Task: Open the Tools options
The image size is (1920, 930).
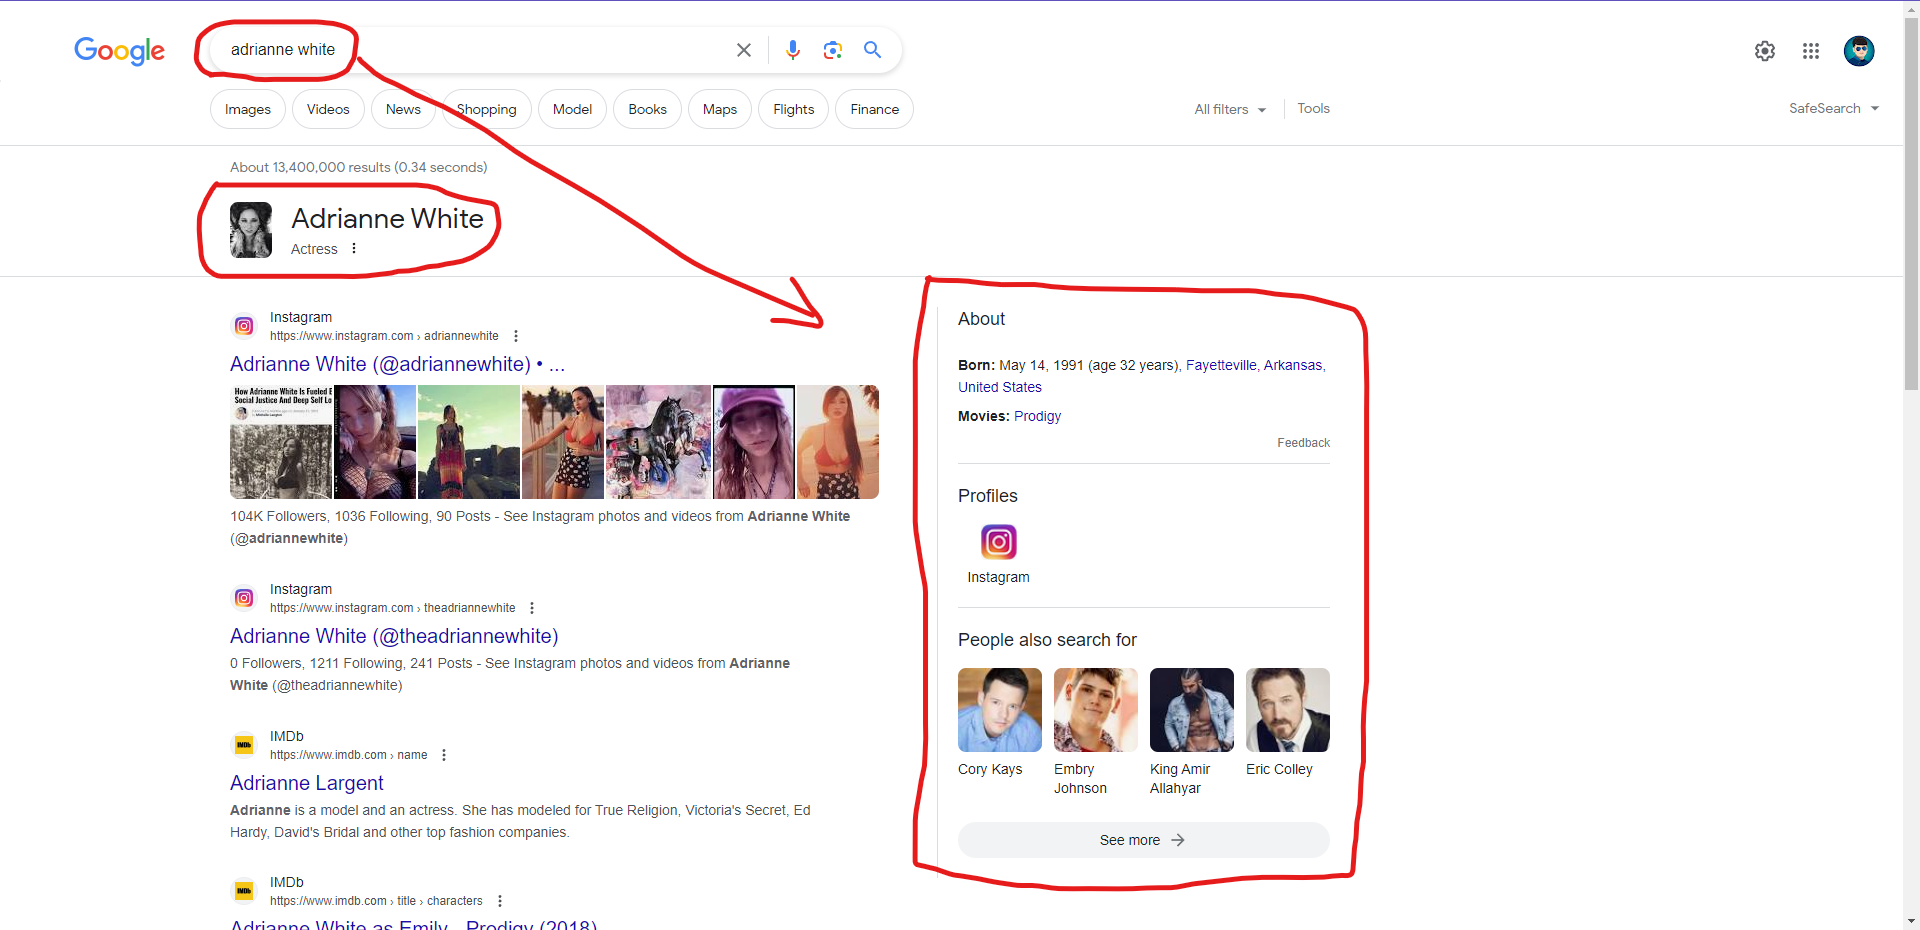Action: [1314, 108]
